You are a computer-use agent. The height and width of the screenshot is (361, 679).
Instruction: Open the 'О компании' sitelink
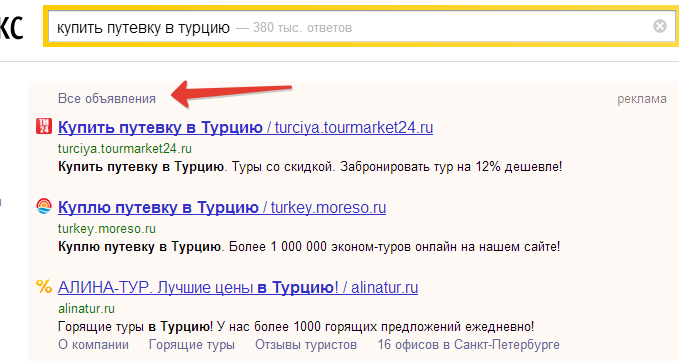tap(93, 345)
